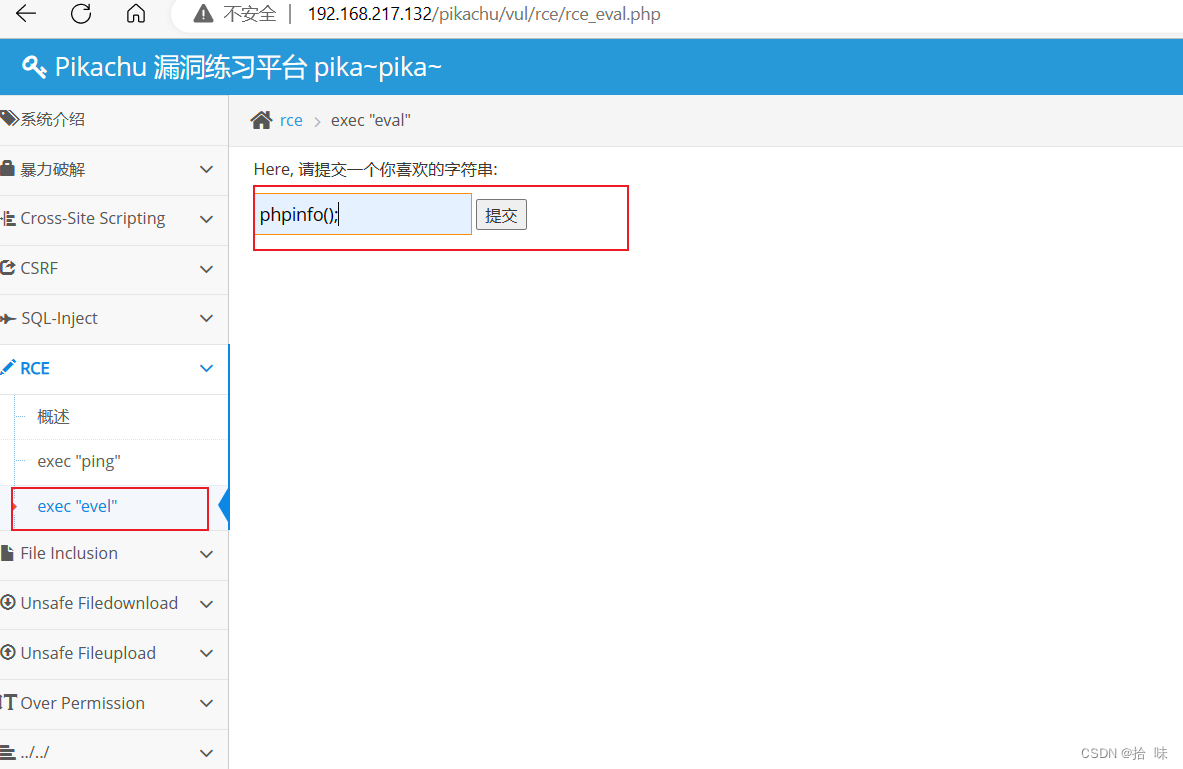Click the Unsafe Filedownload target icon
Screen dimensions: 1183x769
(x=9, y=602)
